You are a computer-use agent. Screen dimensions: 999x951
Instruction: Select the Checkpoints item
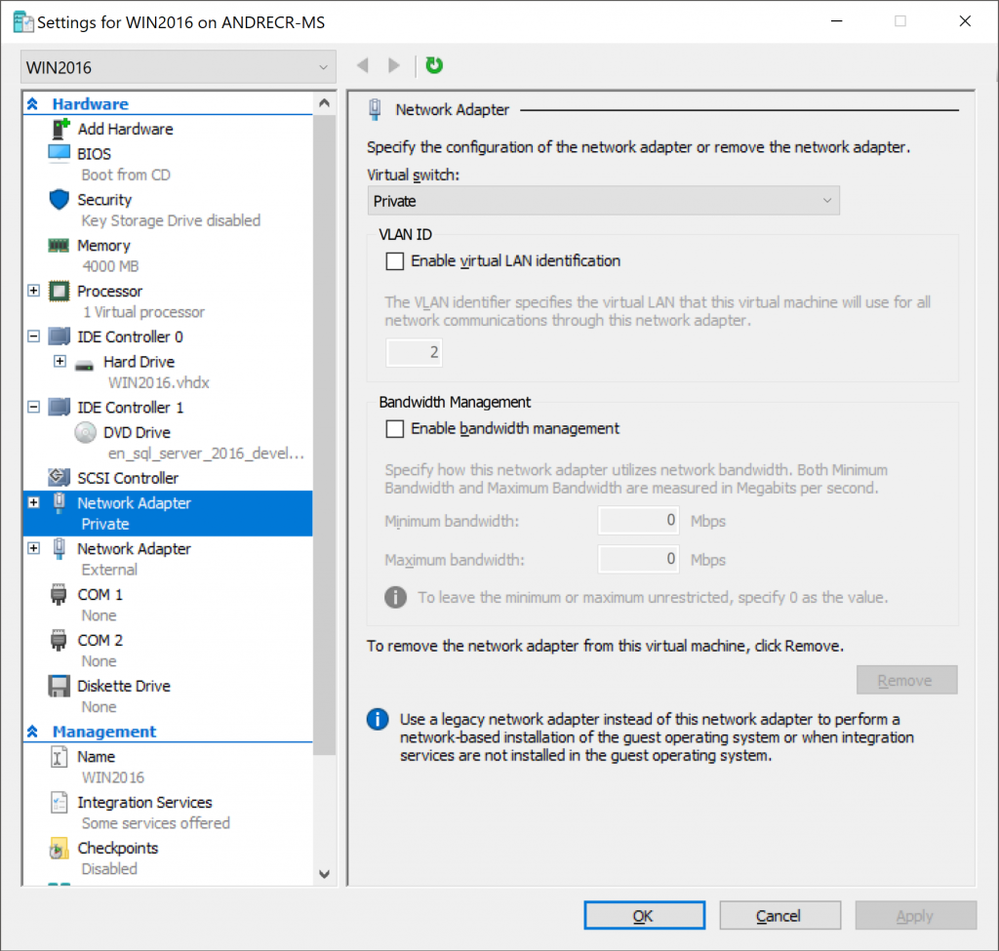pos(118,848)
